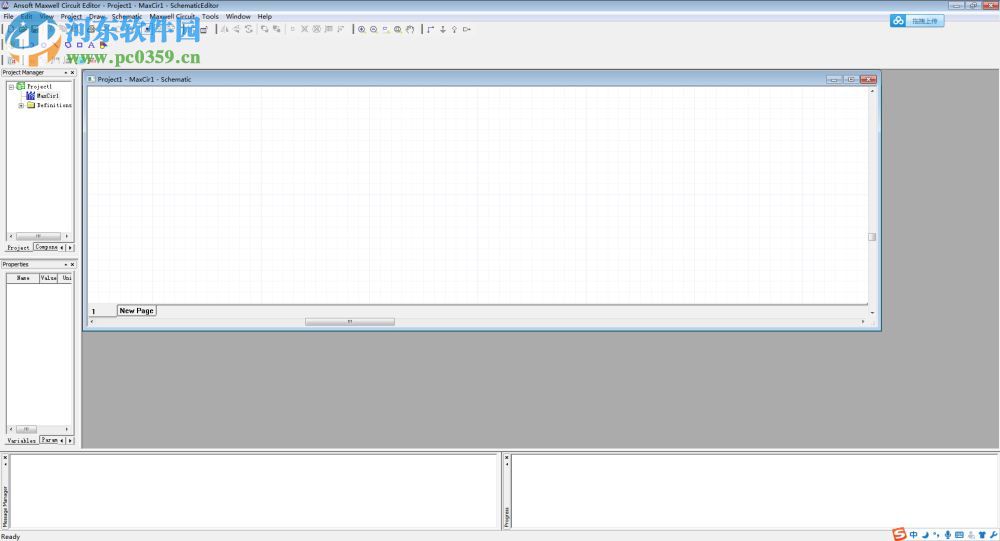Click the Zoom Out magnifier icon
1000x541 pixels.
pyautogui.click(x=374, y=29)
